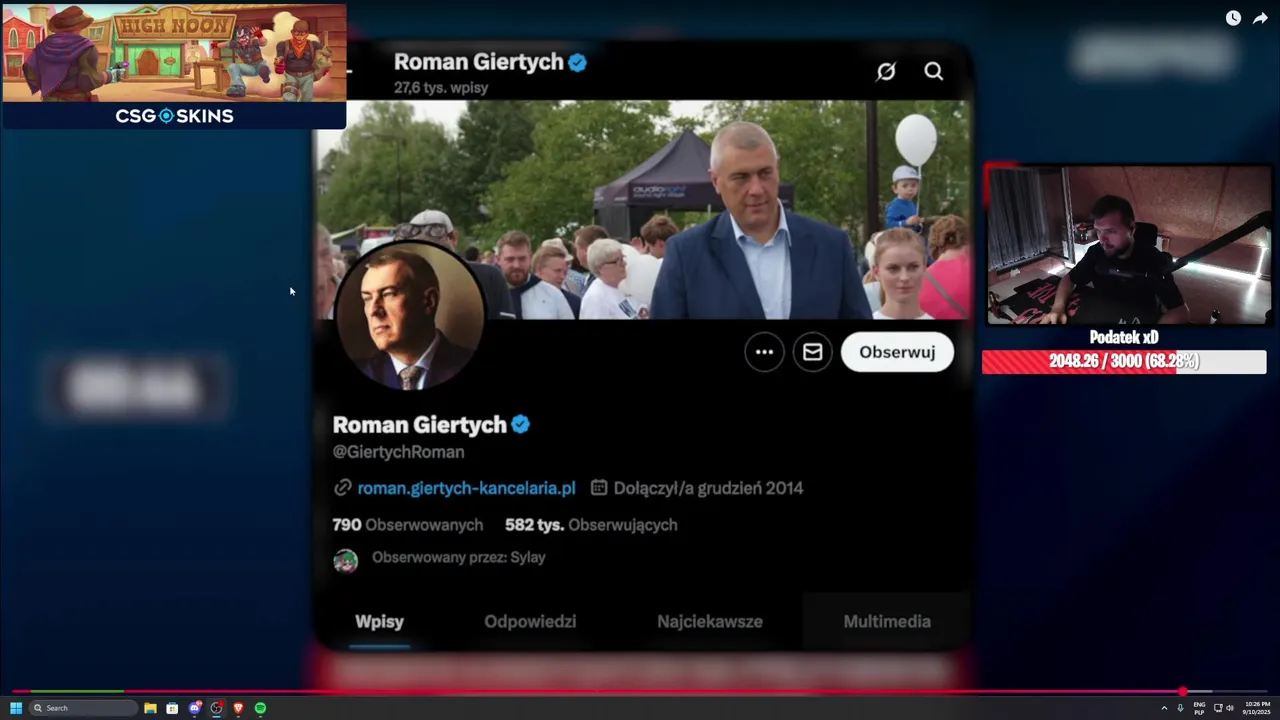Click the envelope message icon
Viewport: 1280px width, 720px height.
point(812,352)
